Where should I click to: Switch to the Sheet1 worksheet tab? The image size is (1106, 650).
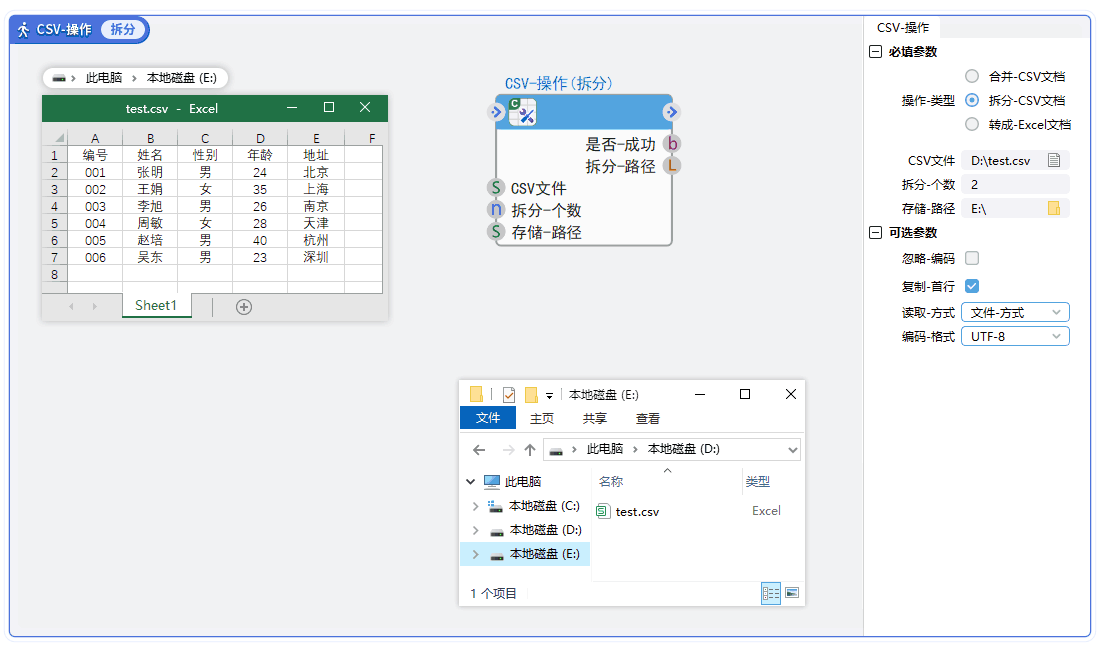(x=156, y=306)
